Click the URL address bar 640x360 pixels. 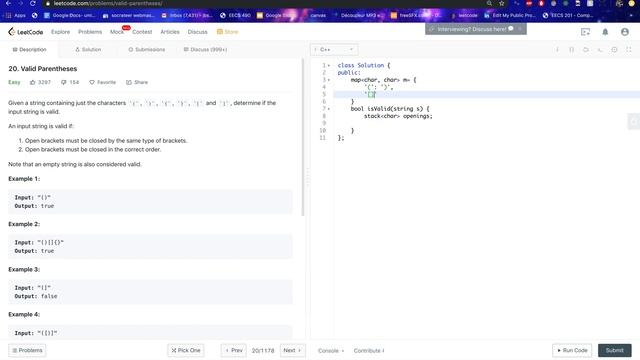(x=265, y=3)
